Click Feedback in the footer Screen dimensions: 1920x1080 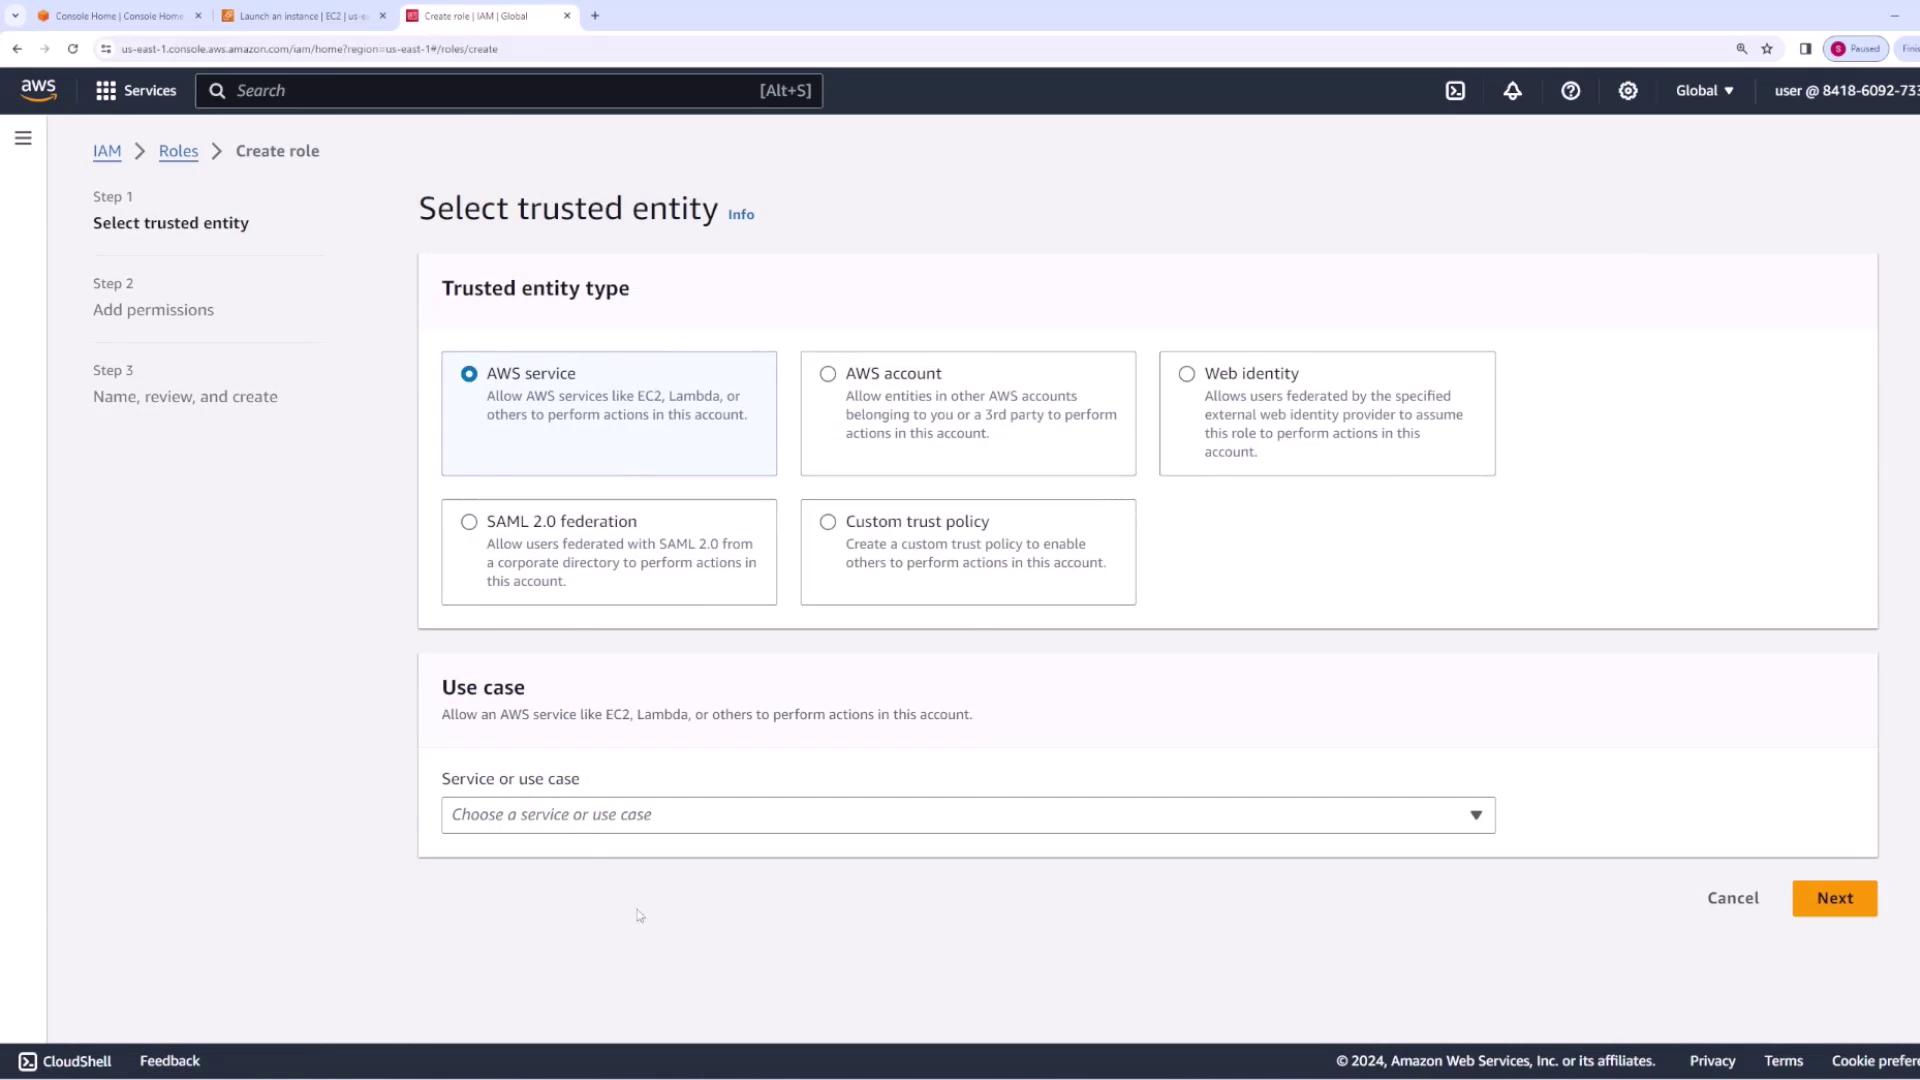(x=170, y=1061)
